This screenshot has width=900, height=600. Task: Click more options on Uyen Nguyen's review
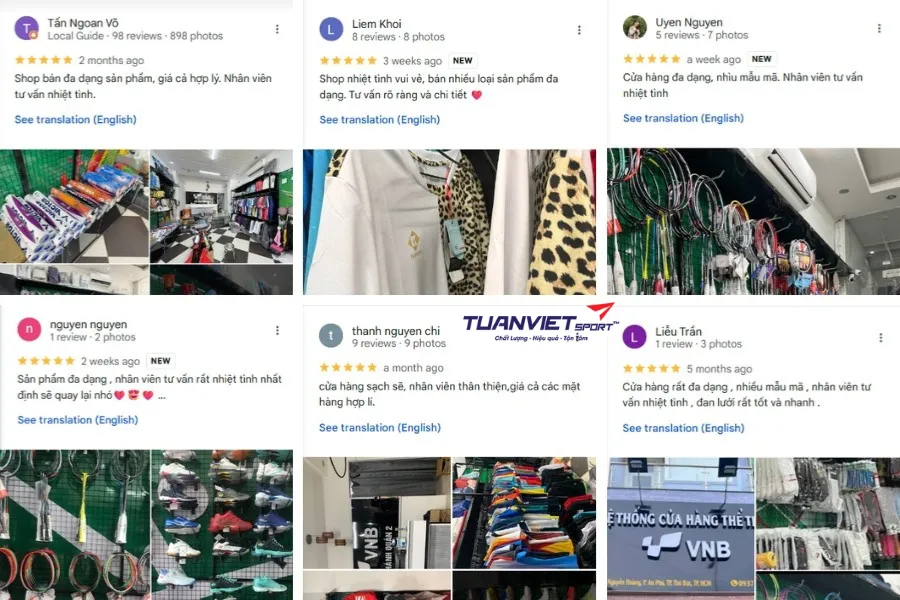pos(879,28)
